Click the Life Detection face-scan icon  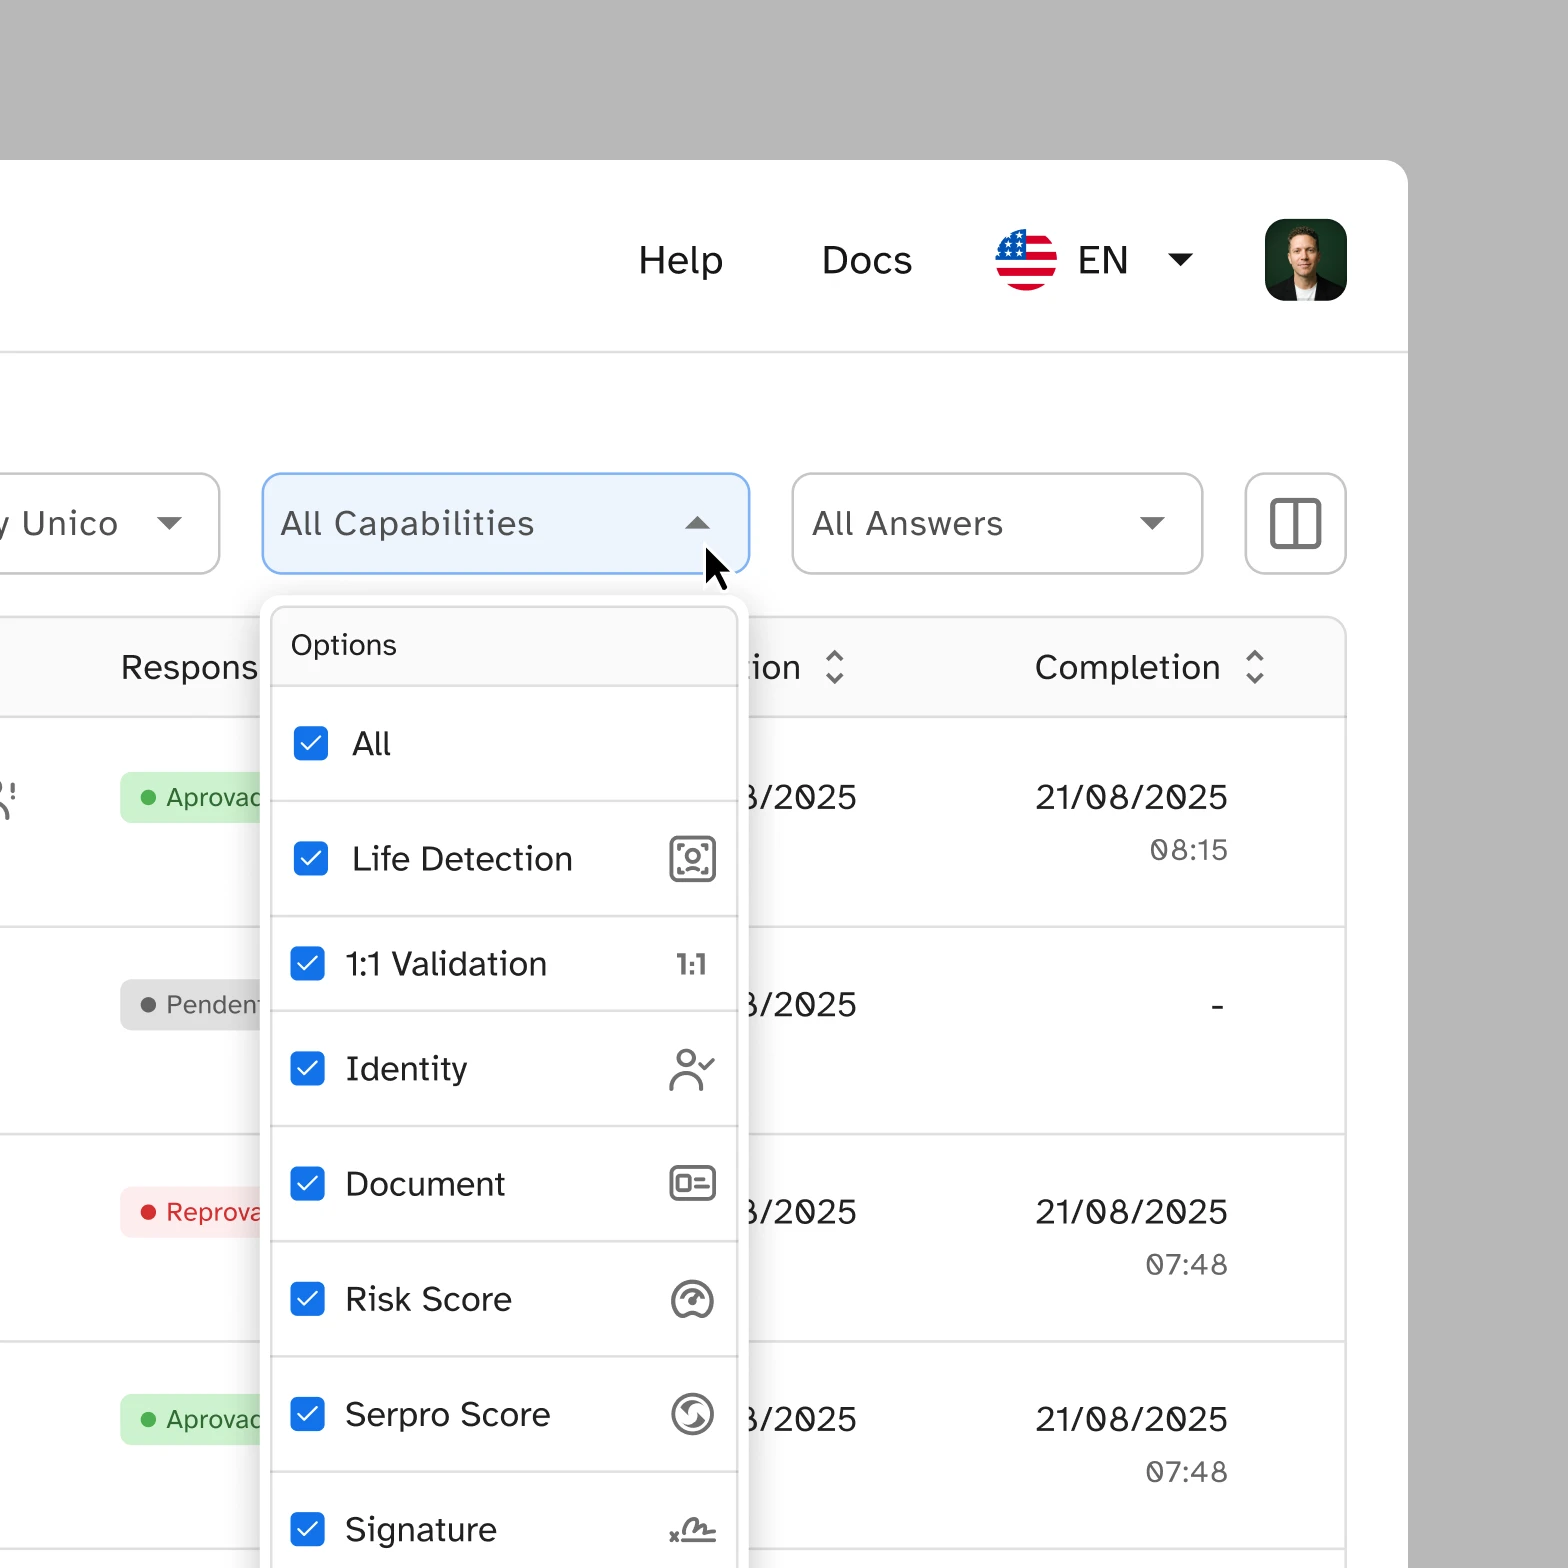coord(692,859)
